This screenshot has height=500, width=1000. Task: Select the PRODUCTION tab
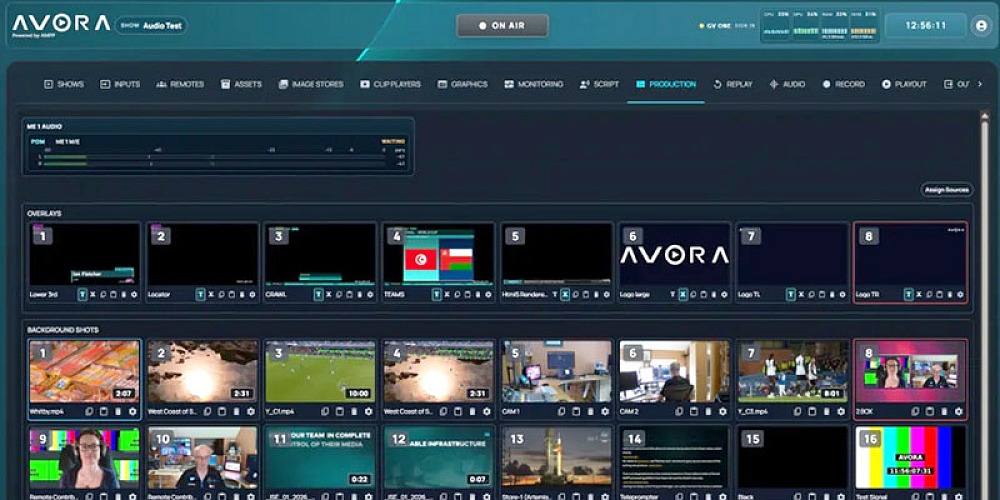pos(666,84)
